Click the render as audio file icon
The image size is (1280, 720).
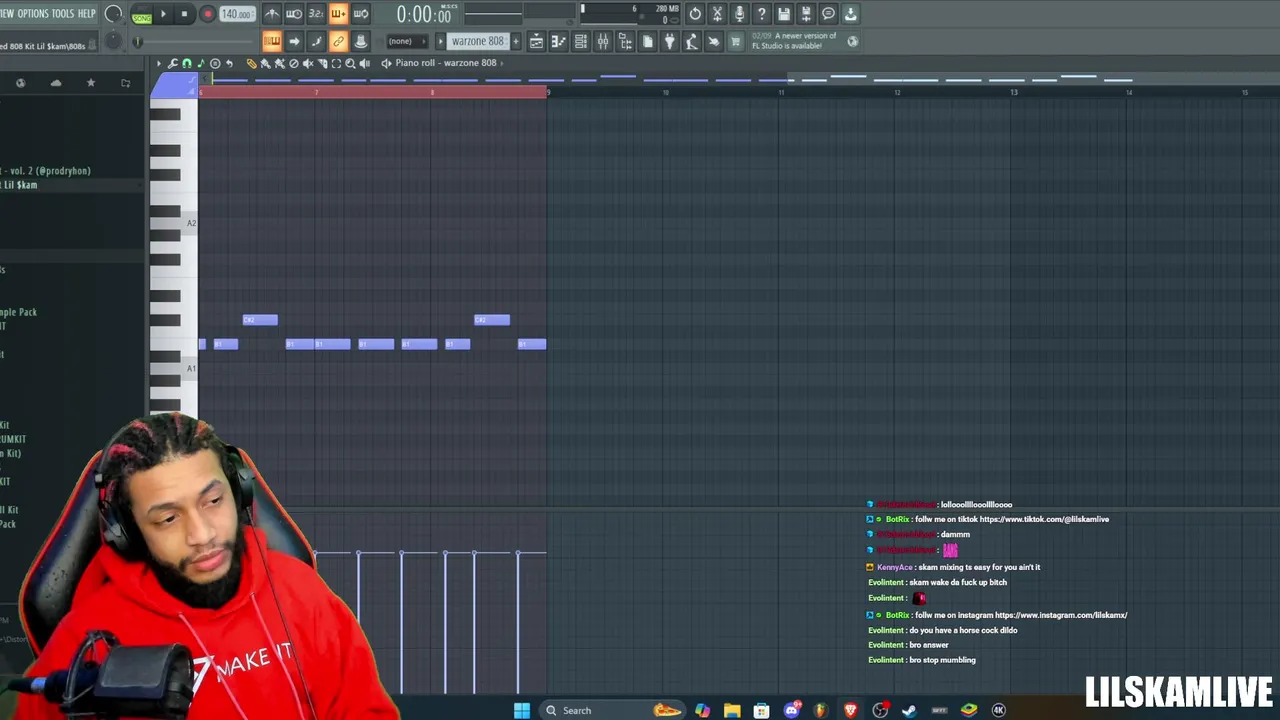tap(806, 14)
